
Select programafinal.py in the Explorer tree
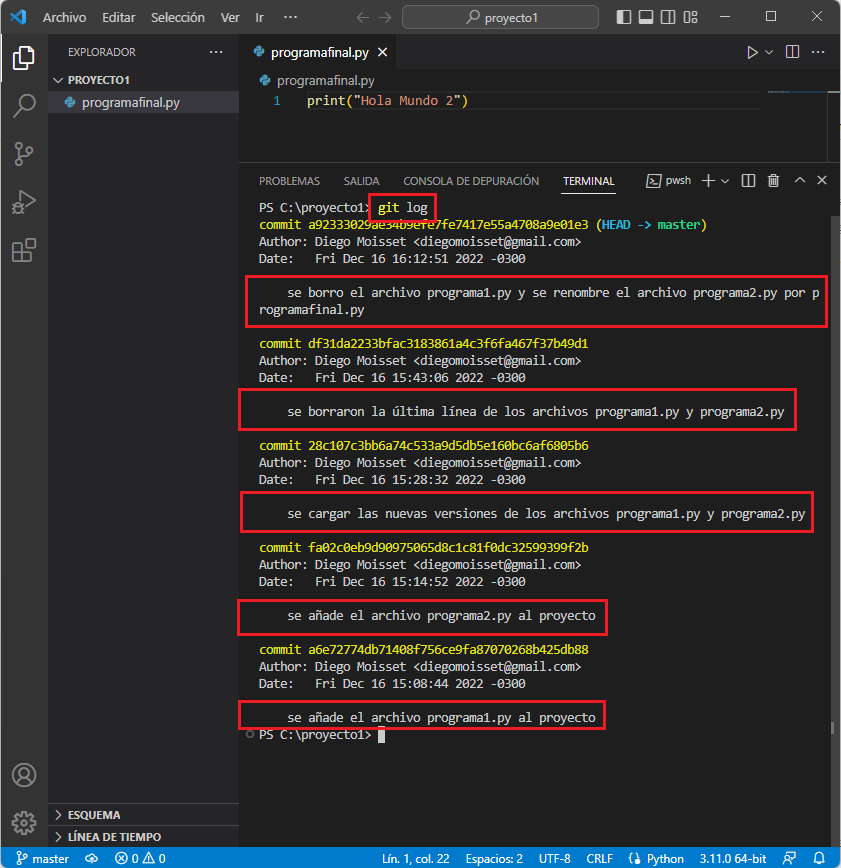(x=144, y=102)
